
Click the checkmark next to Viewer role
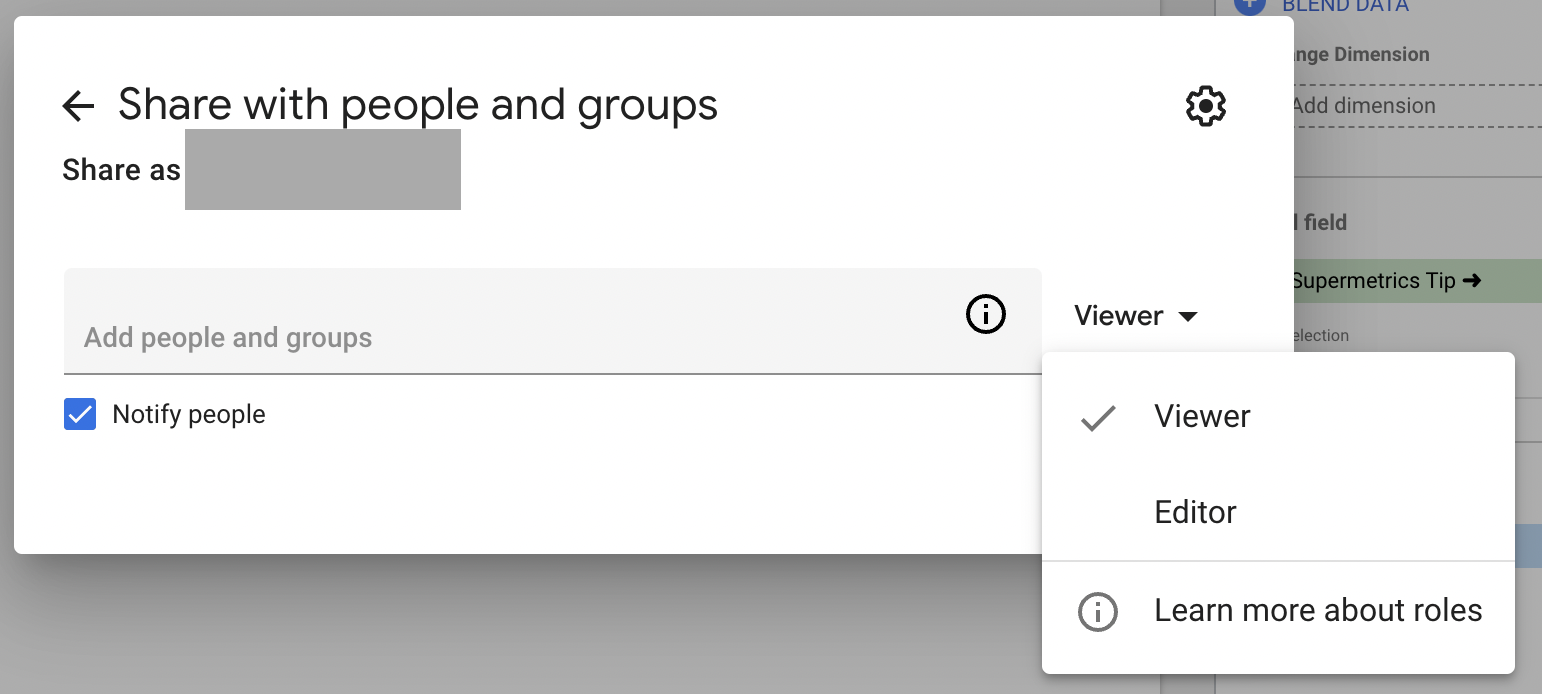[1097, 417]
